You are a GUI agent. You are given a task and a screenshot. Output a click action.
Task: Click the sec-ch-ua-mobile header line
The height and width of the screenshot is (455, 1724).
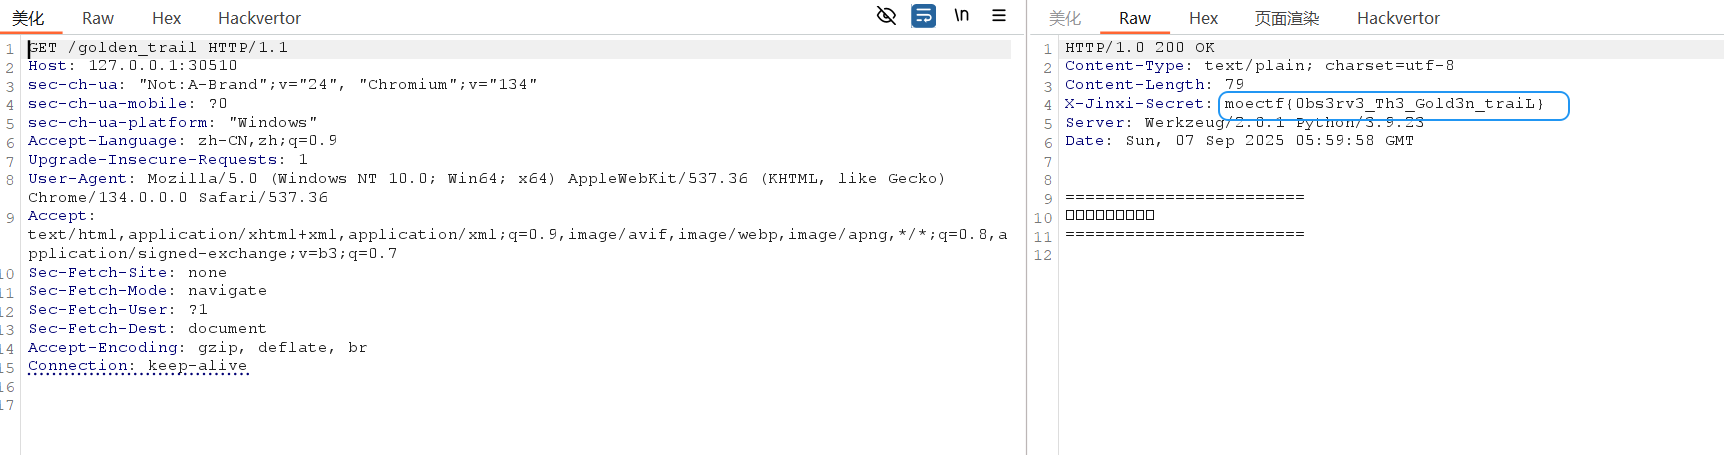[128, 104]
